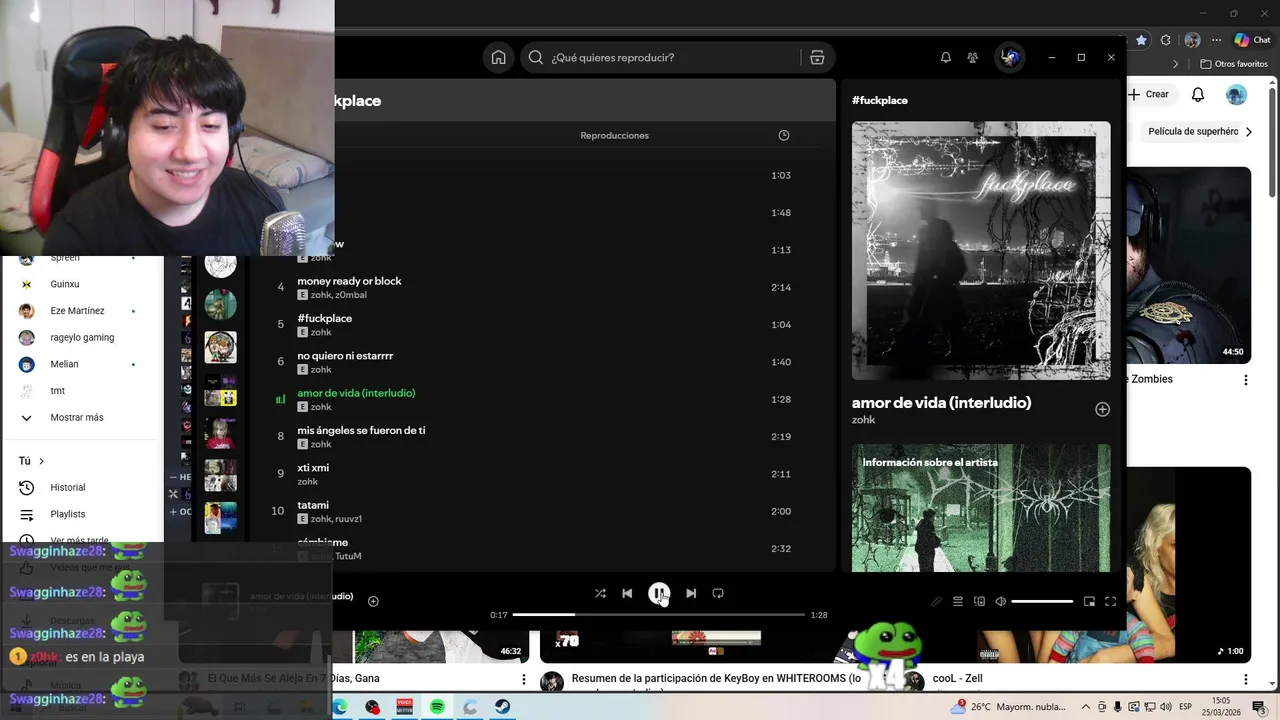The width and height of the screenshot is (1280, 720).
Task: Favorite this page star icon
Action: [x=1141, y=40]
